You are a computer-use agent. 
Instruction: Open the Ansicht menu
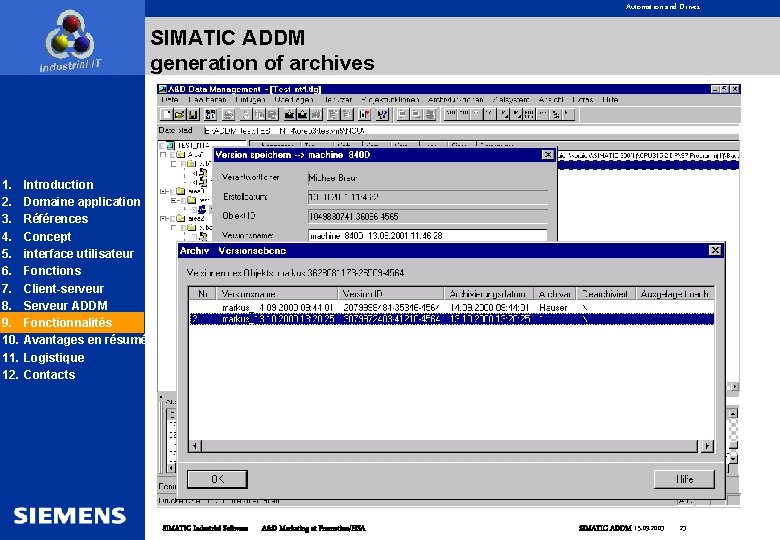[551, 99]
